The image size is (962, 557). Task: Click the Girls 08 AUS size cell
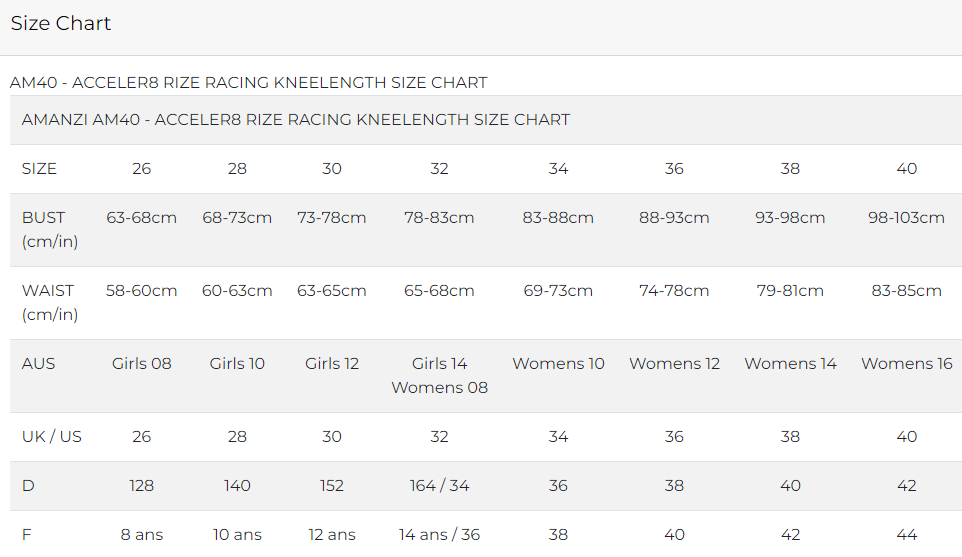(142, 364)
